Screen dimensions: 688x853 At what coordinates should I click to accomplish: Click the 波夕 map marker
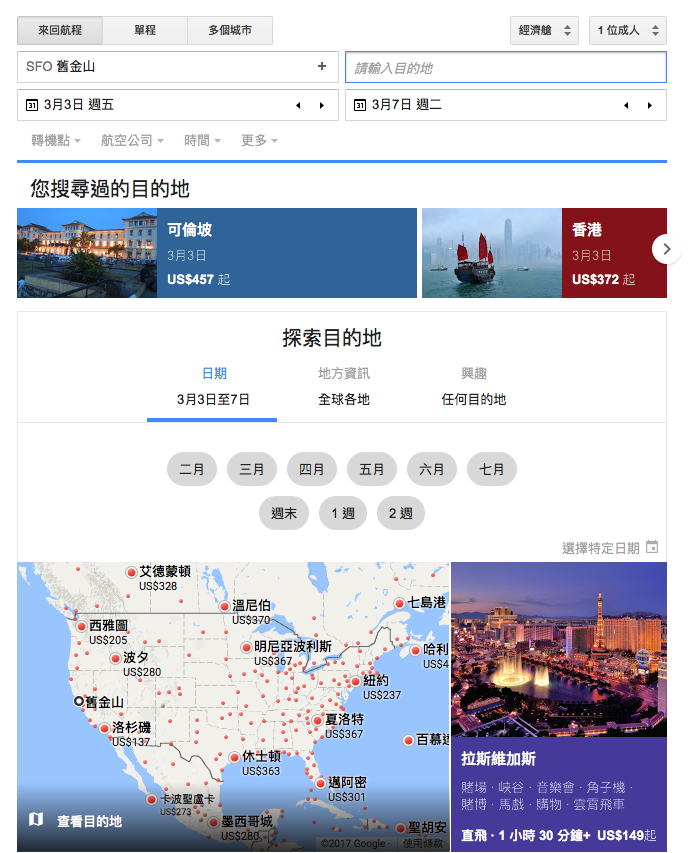[115, 658]
